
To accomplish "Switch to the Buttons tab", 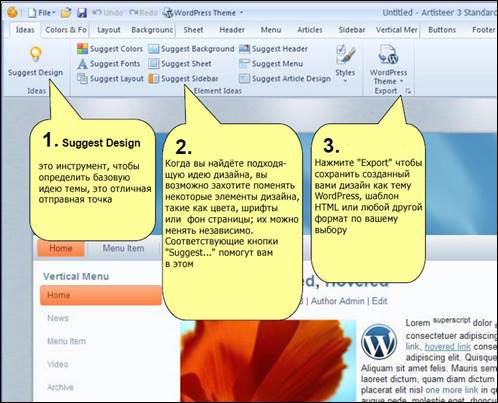I will pos(442,30).
